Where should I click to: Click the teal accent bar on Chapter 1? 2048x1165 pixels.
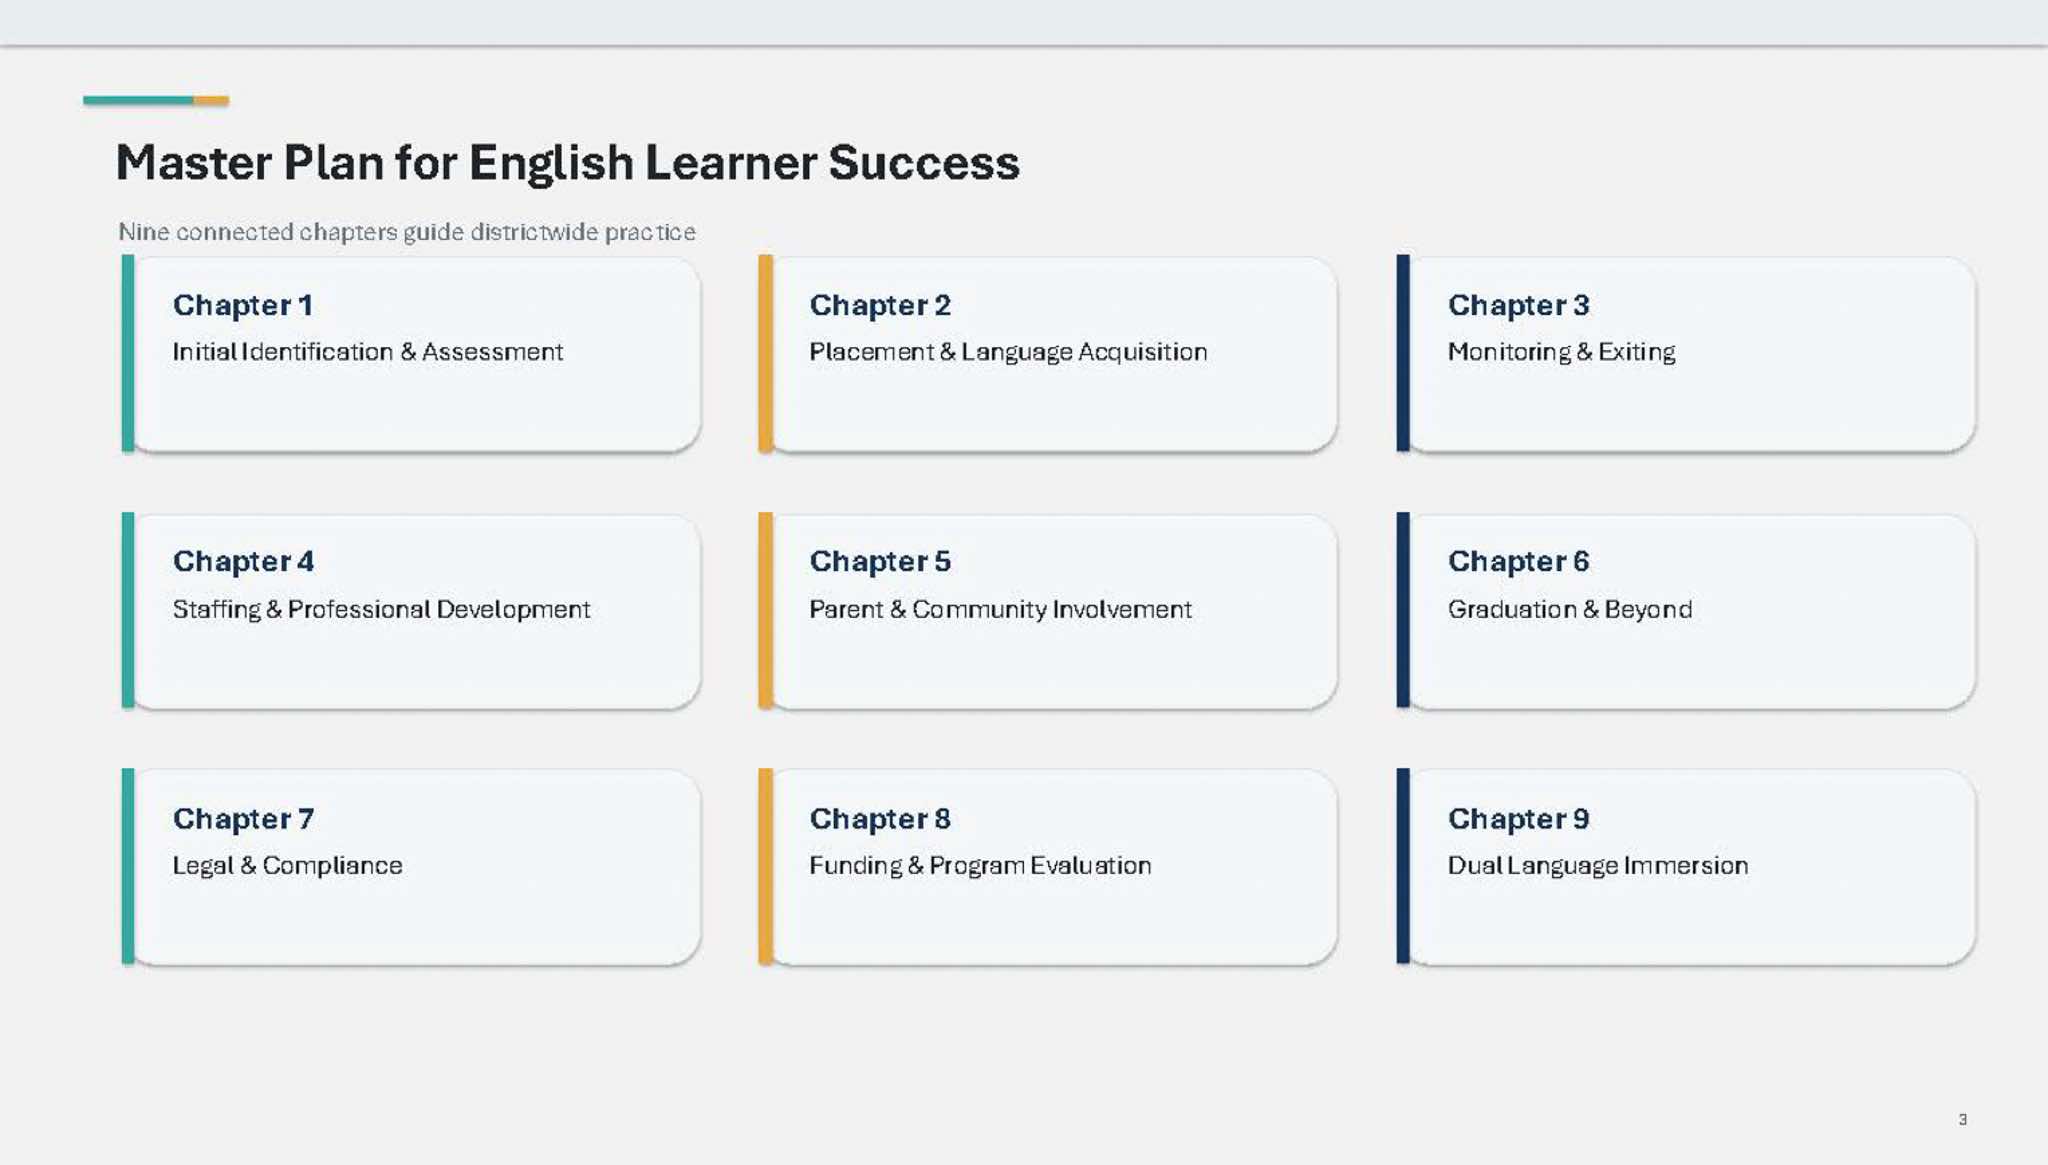(128, 353)
